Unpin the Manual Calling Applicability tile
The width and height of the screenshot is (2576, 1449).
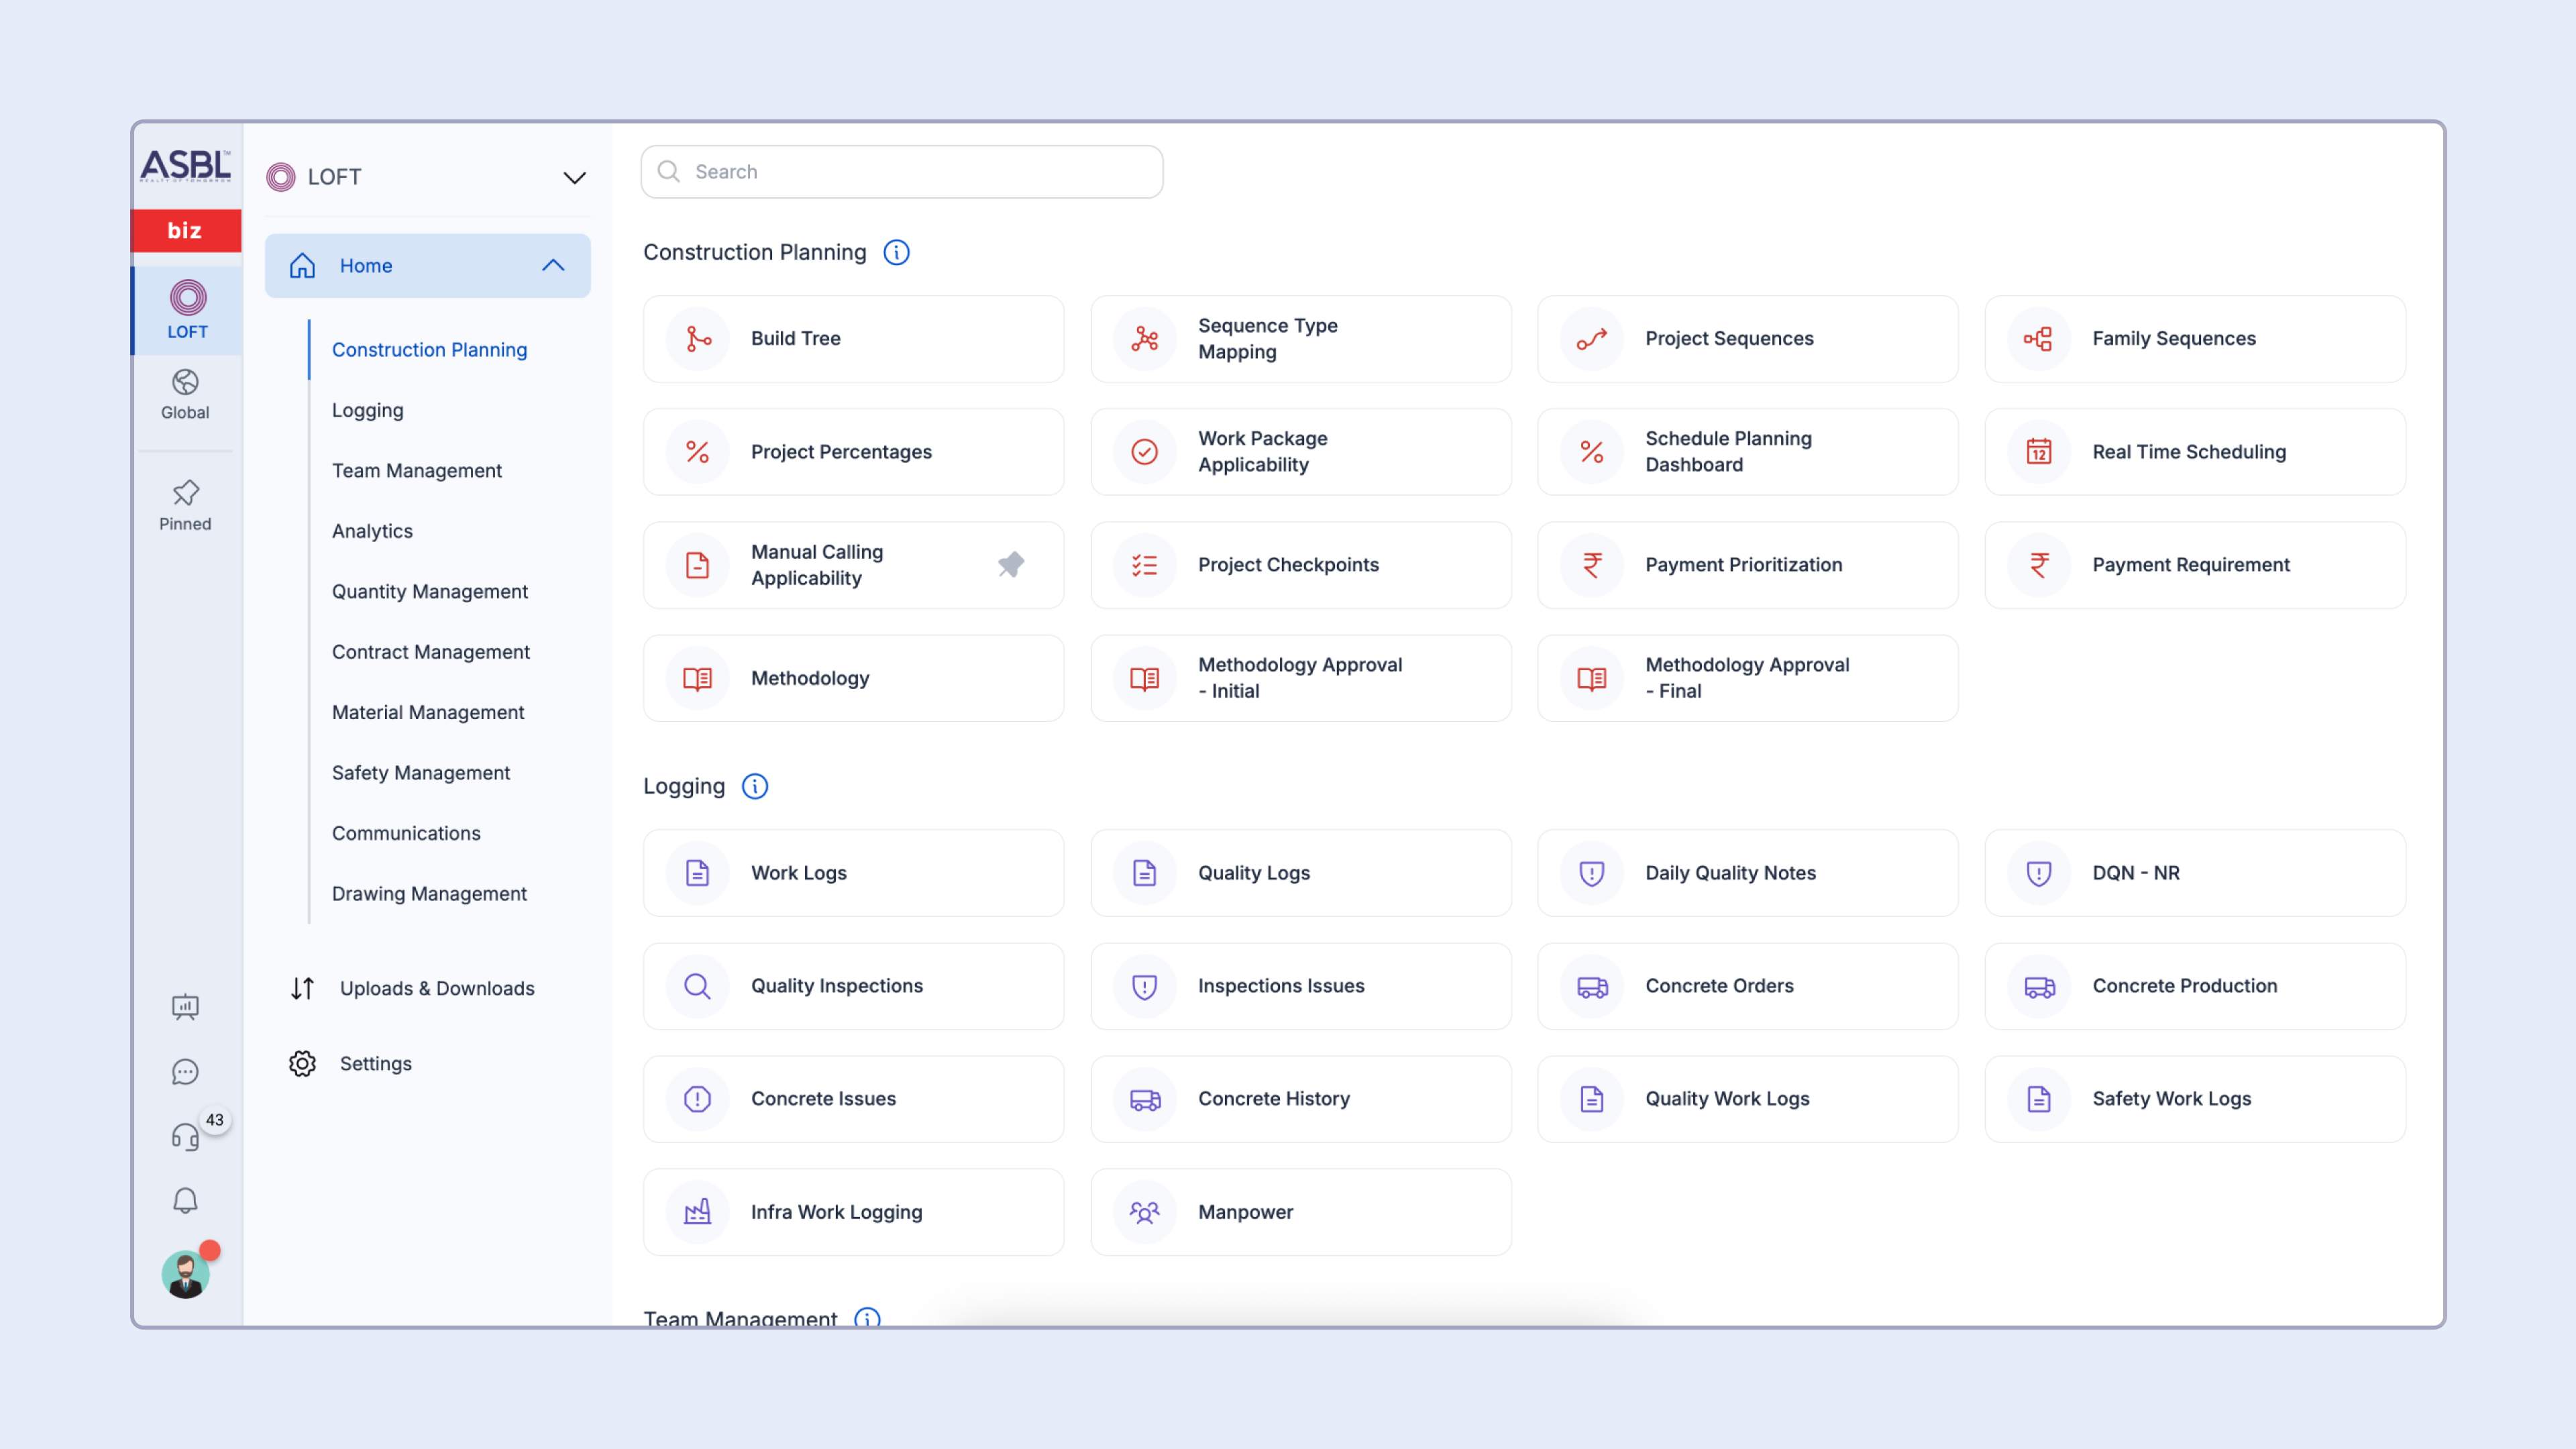(1010, 564)
